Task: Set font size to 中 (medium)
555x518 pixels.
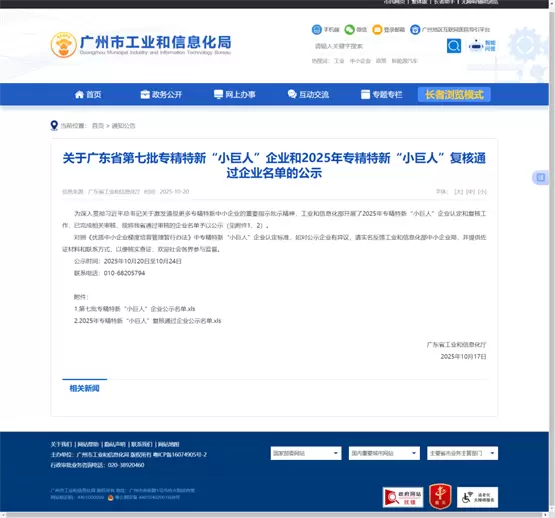Action: click(x=470, y=192)
